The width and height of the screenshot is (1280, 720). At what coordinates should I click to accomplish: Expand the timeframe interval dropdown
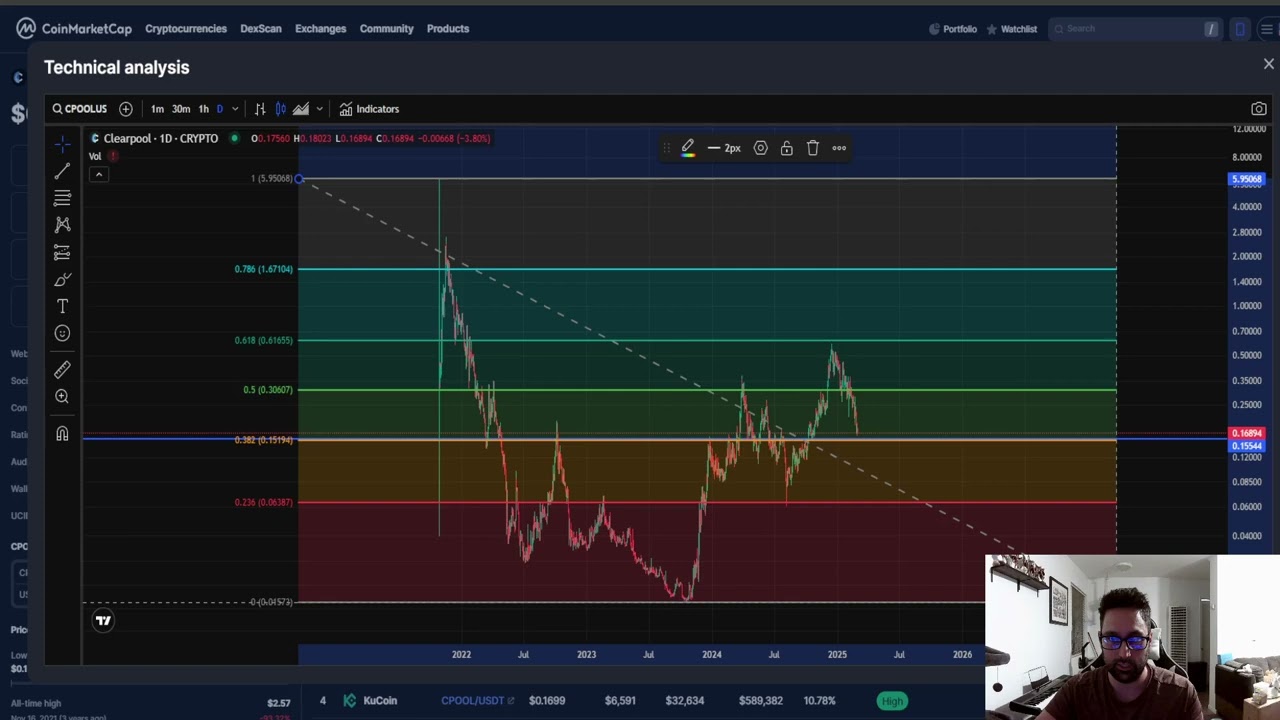click(235, 109)
